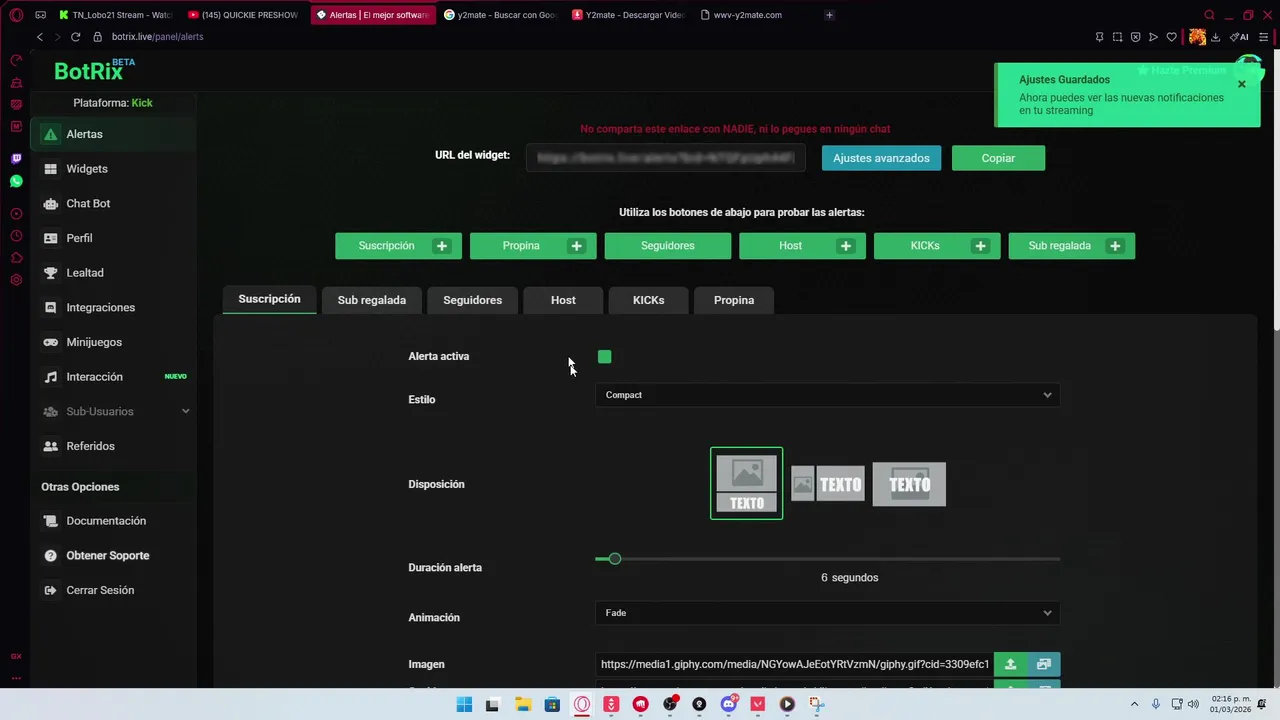Switch to the KICKs settings tab

648,300
